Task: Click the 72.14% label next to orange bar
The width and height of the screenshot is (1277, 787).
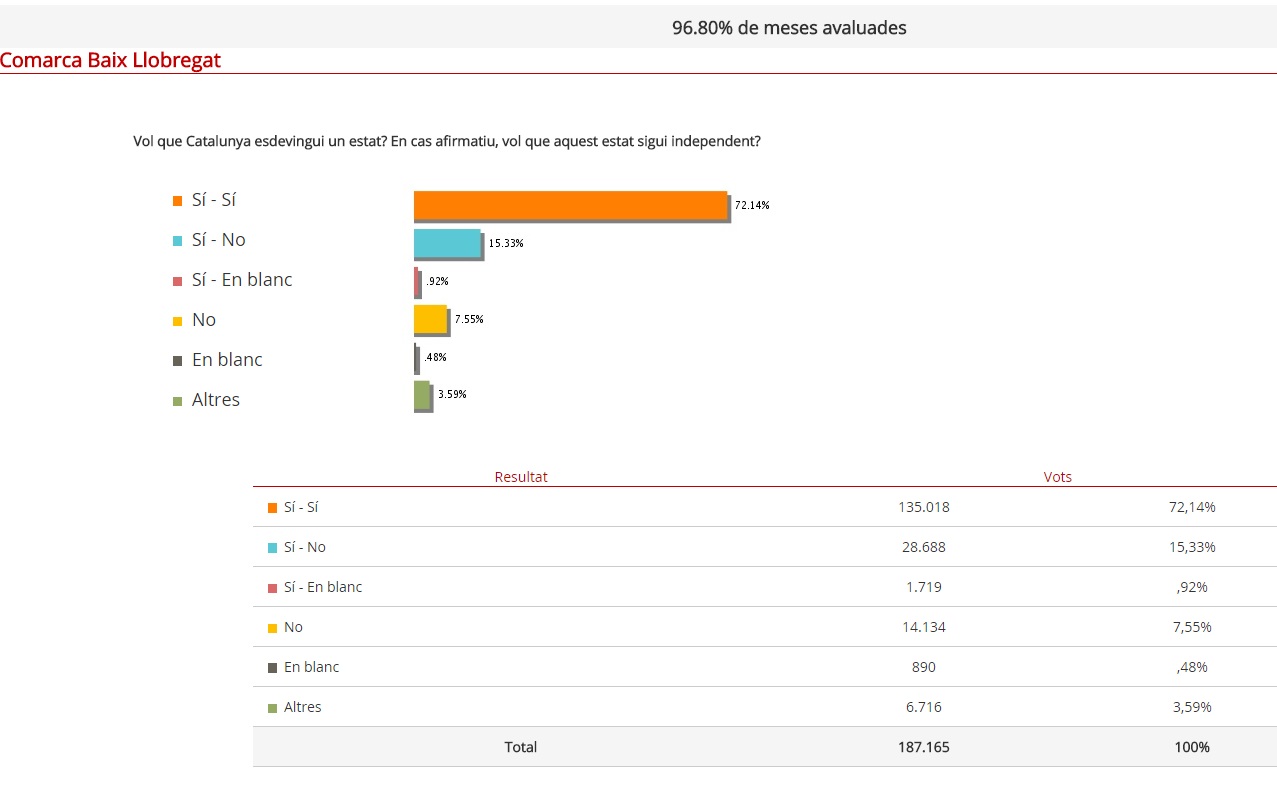Action: (x=752, y=205)
